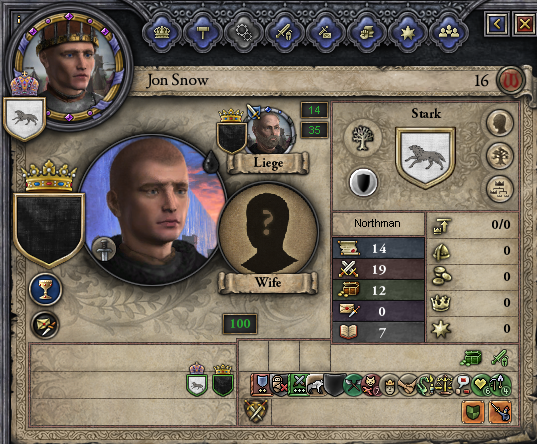Viewport: 537px width, 444px height.
Task: Open the sword Military tab icon
Action: tap(285, 33)
